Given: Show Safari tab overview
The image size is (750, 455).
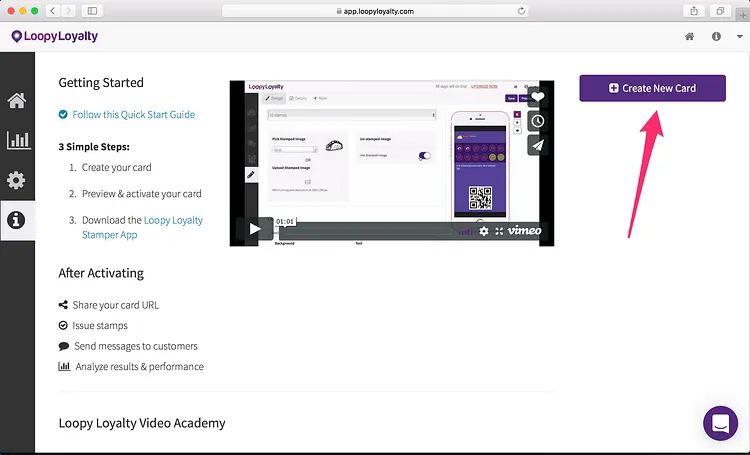Looking at the screenshot, I should (x=720, y=11).
